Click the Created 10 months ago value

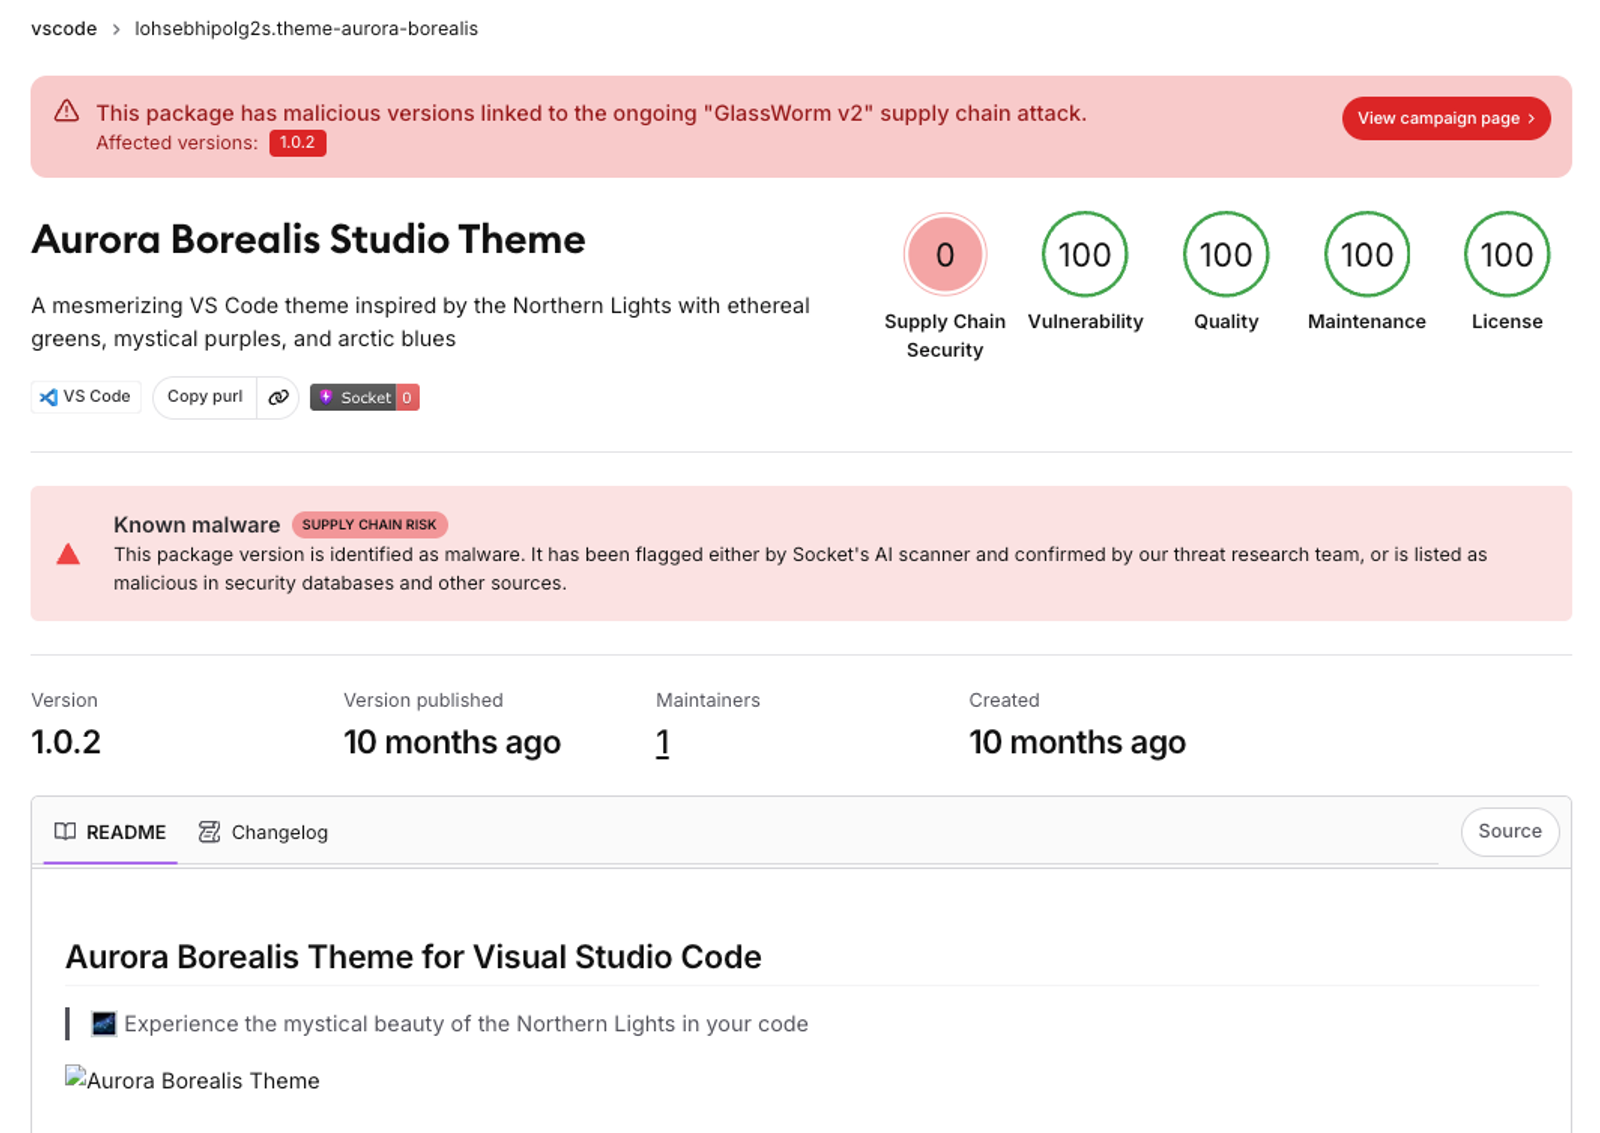(x=1077, y=742)
